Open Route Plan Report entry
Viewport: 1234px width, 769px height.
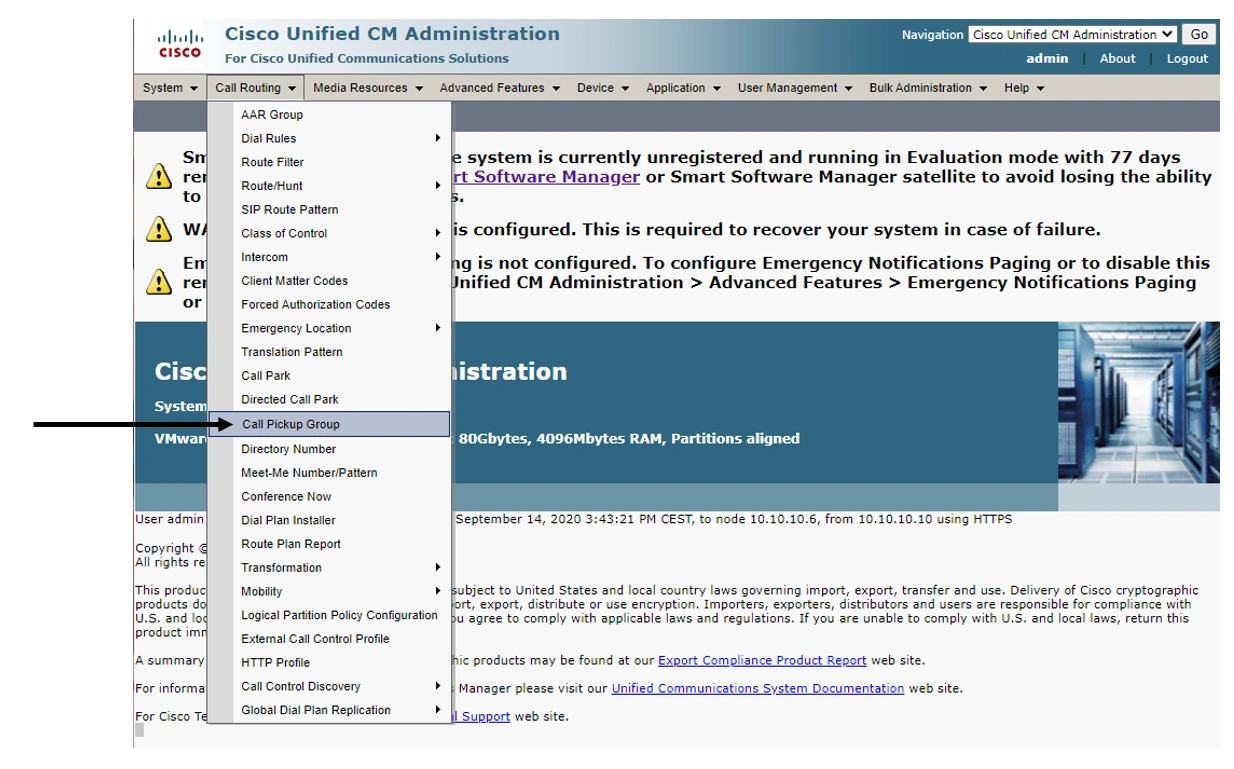click(x=329, y=544)
